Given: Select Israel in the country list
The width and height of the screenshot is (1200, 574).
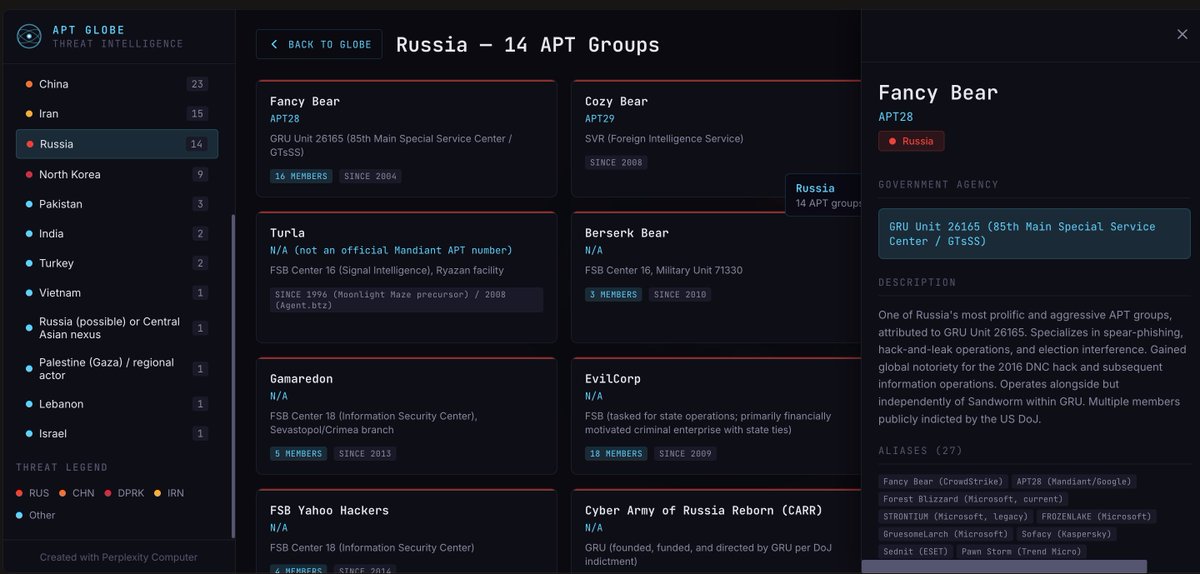Looking at the screenshot, I should (x=117, y=434).
